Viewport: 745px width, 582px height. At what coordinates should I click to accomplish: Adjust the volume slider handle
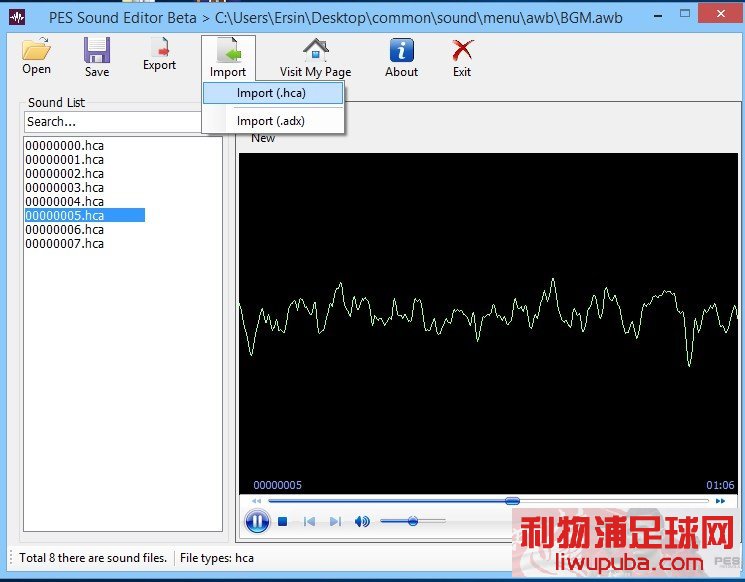click(413, 521)
